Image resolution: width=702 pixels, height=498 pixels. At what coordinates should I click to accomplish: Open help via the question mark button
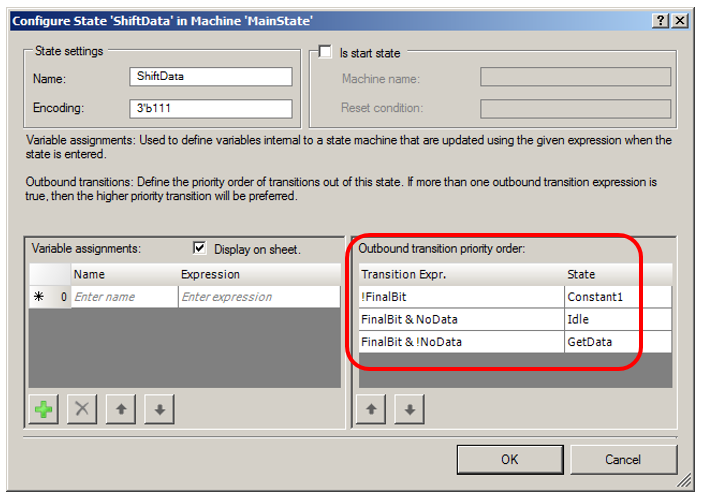(660, 21)
